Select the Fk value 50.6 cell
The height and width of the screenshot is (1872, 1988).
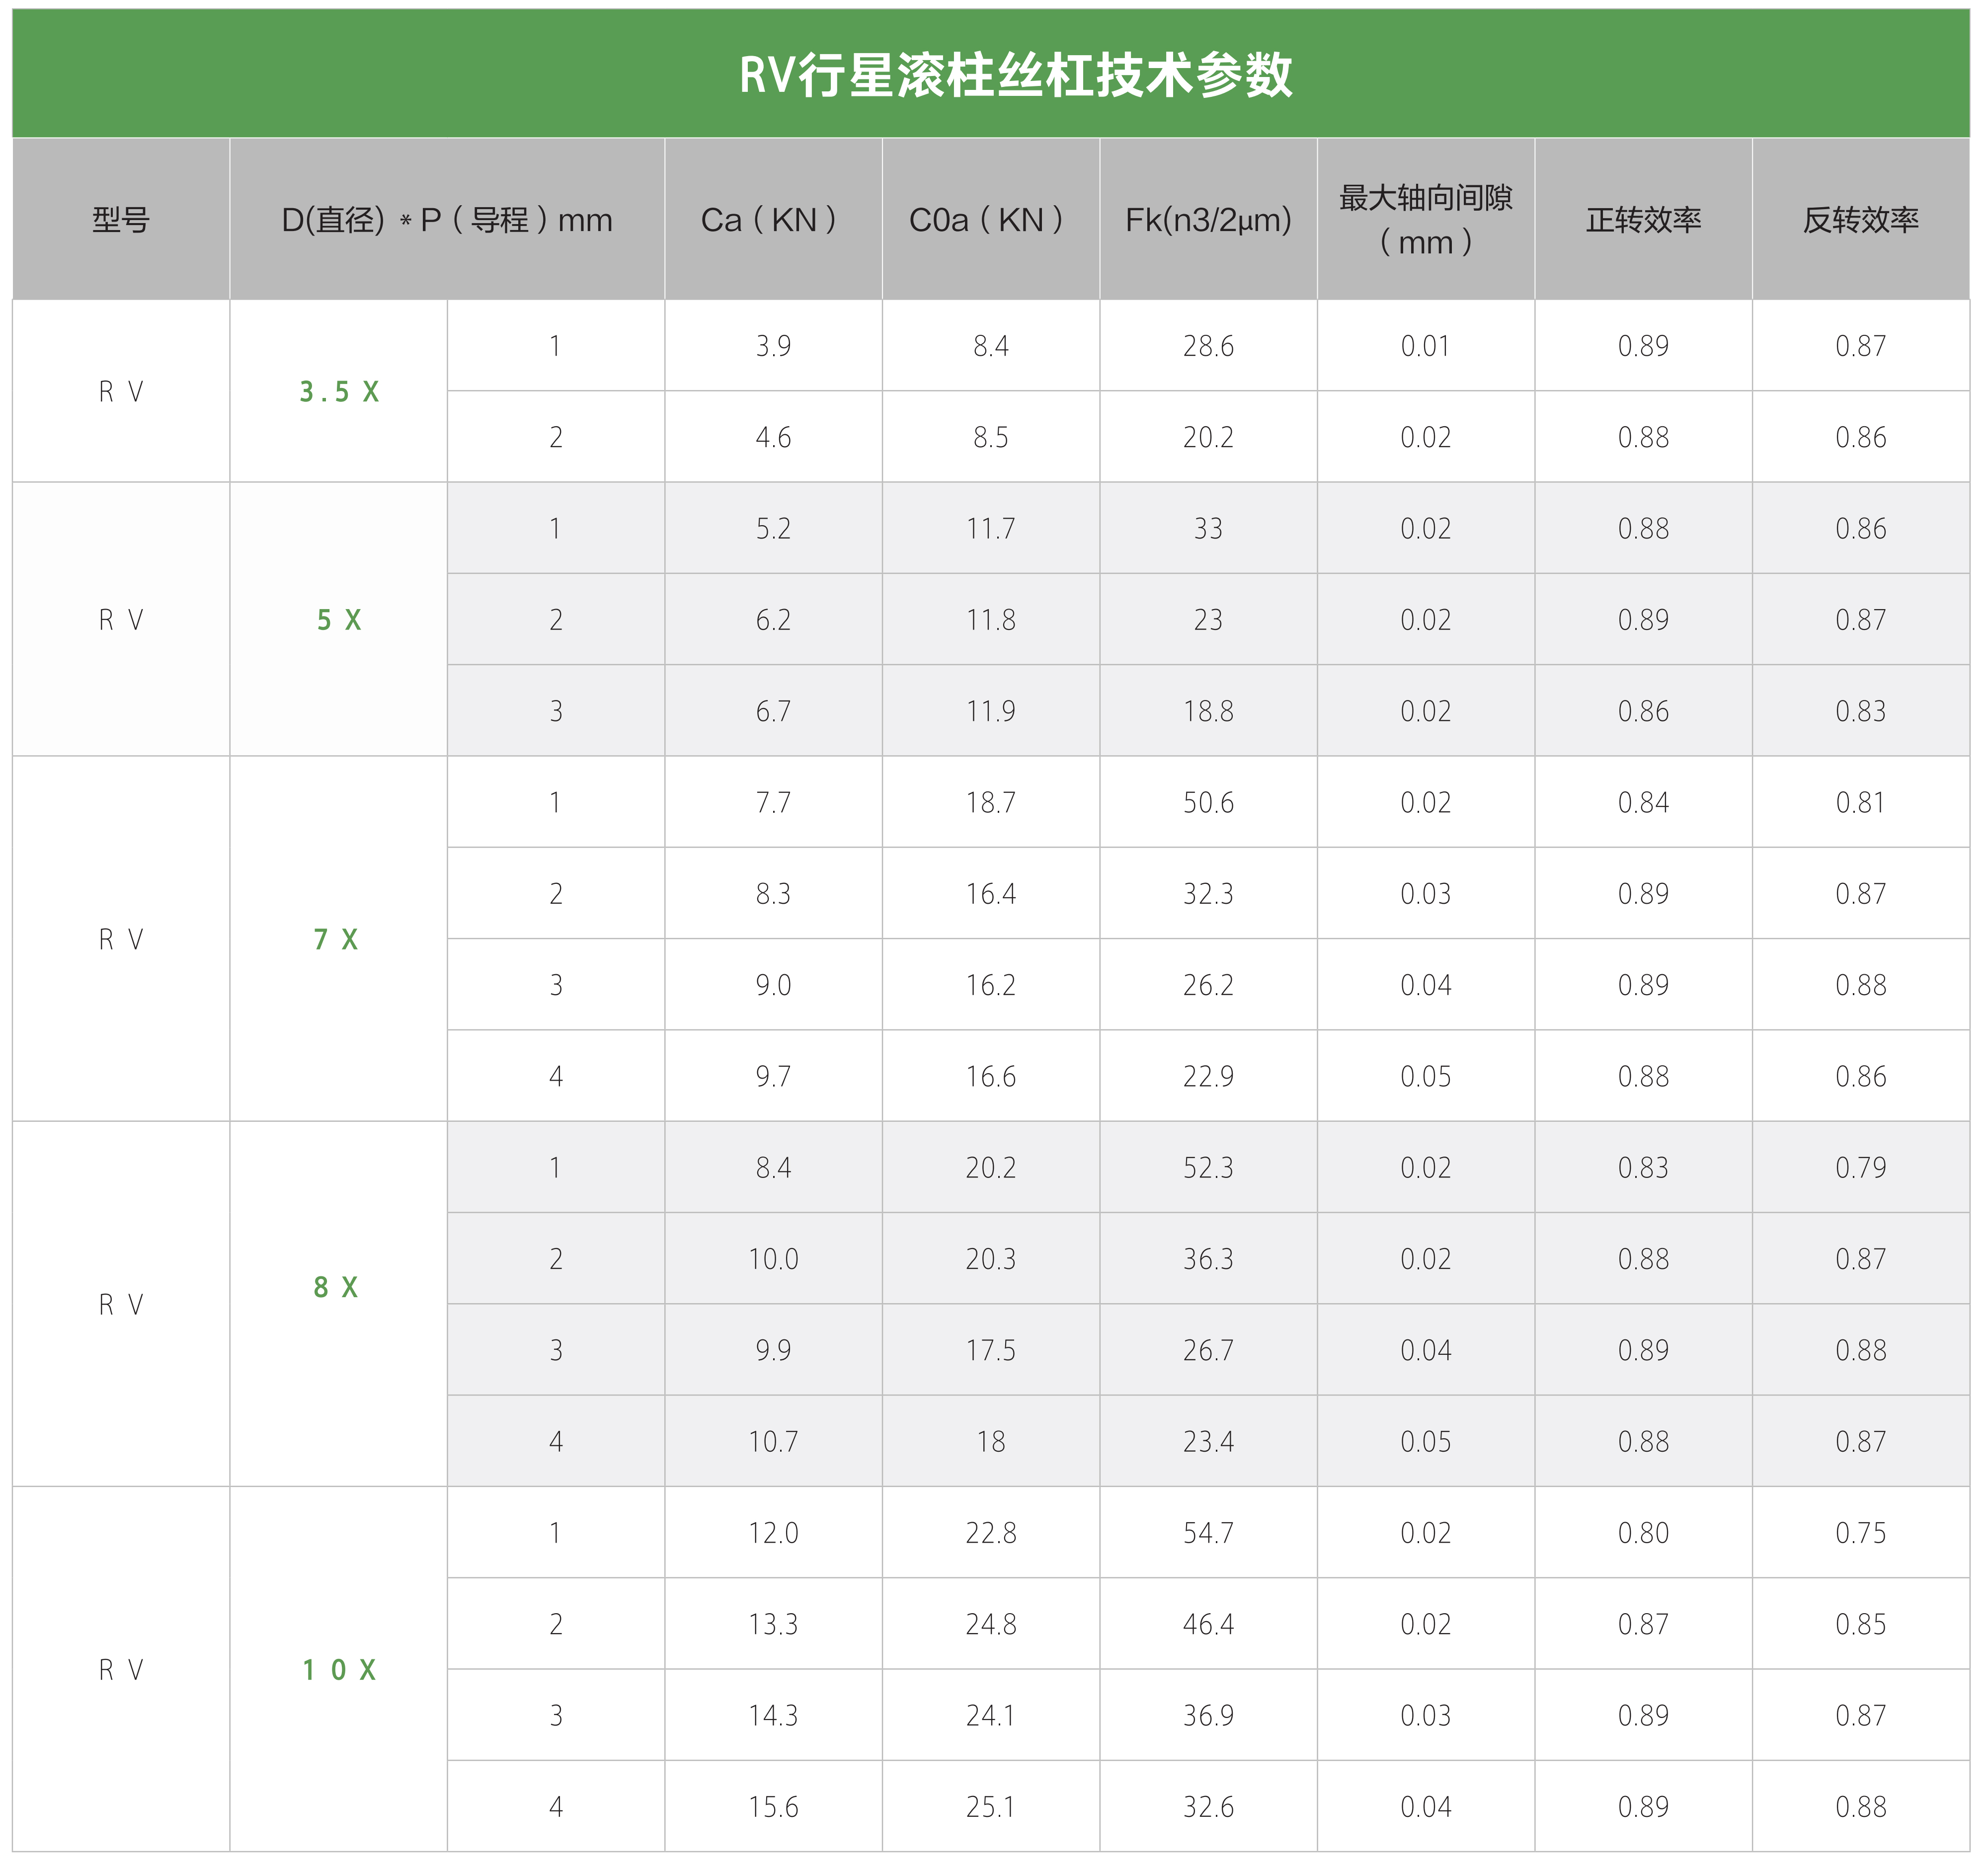point(1208,802)
